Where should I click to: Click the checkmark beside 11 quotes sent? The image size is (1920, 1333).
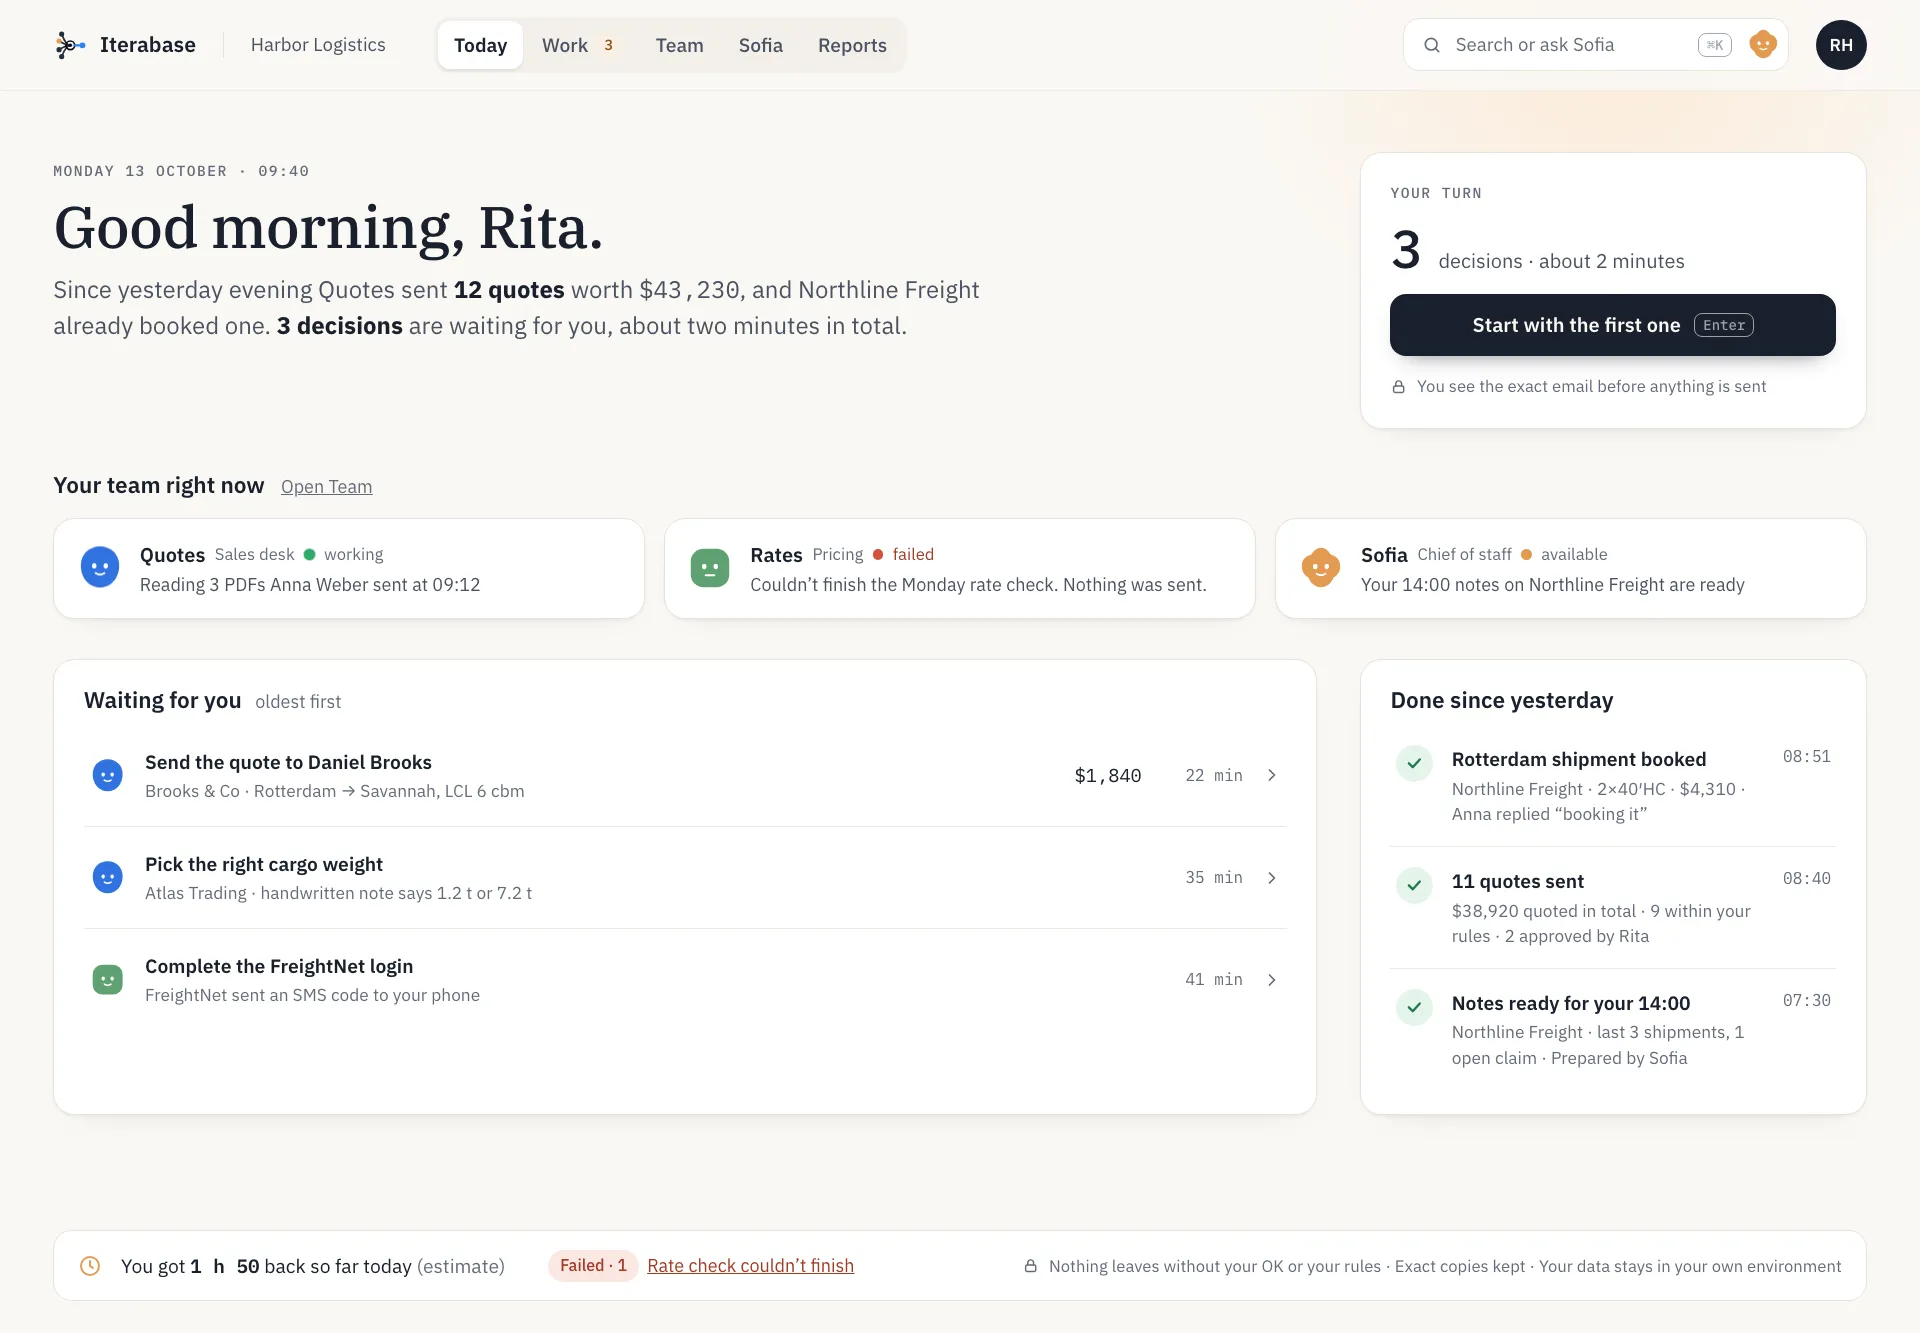pyautogui.click(x=1414, y=885)
